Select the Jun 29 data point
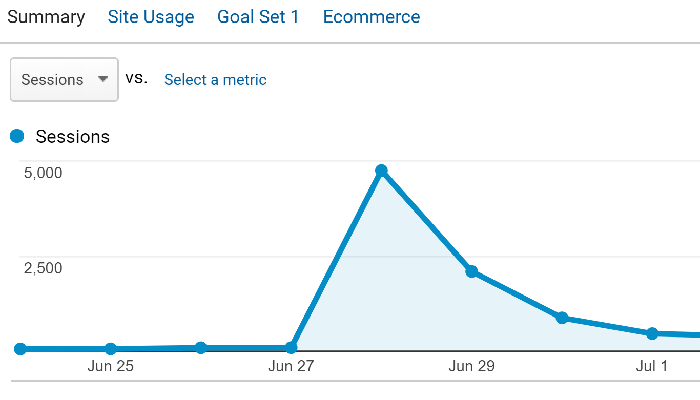Screen dimensions: 700x400 (472, 271)
